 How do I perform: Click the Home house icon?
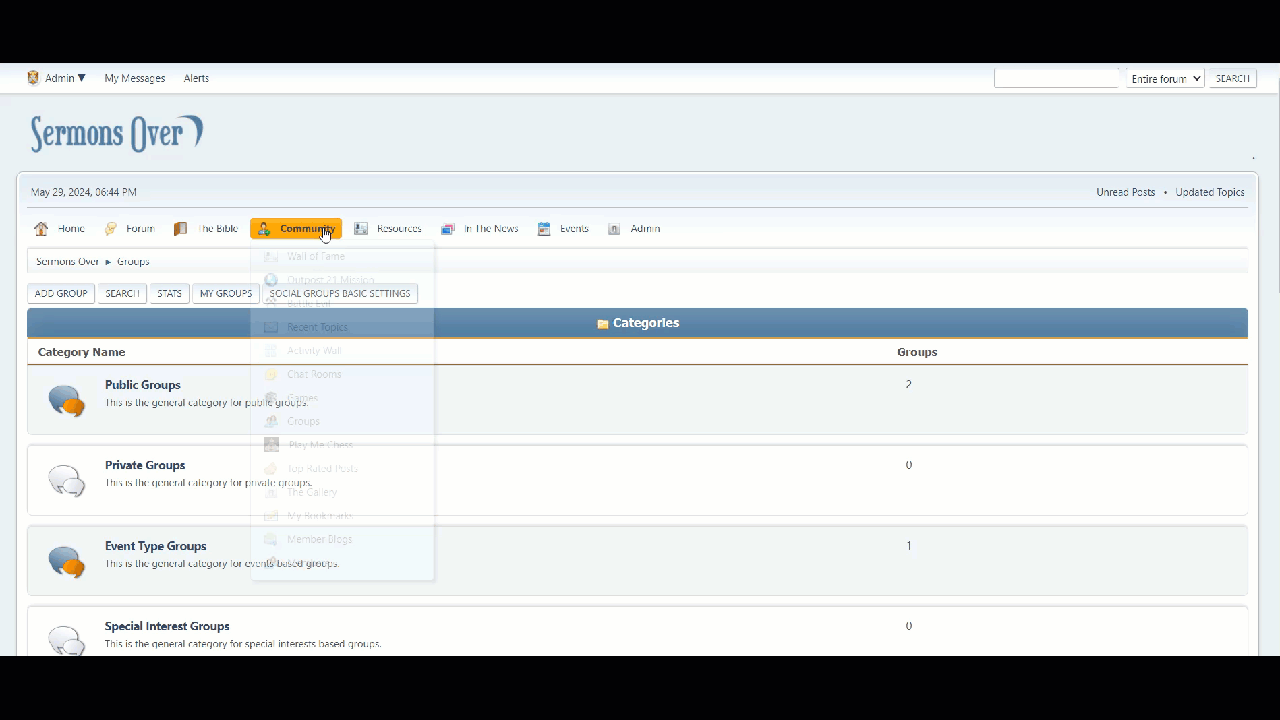41,229
